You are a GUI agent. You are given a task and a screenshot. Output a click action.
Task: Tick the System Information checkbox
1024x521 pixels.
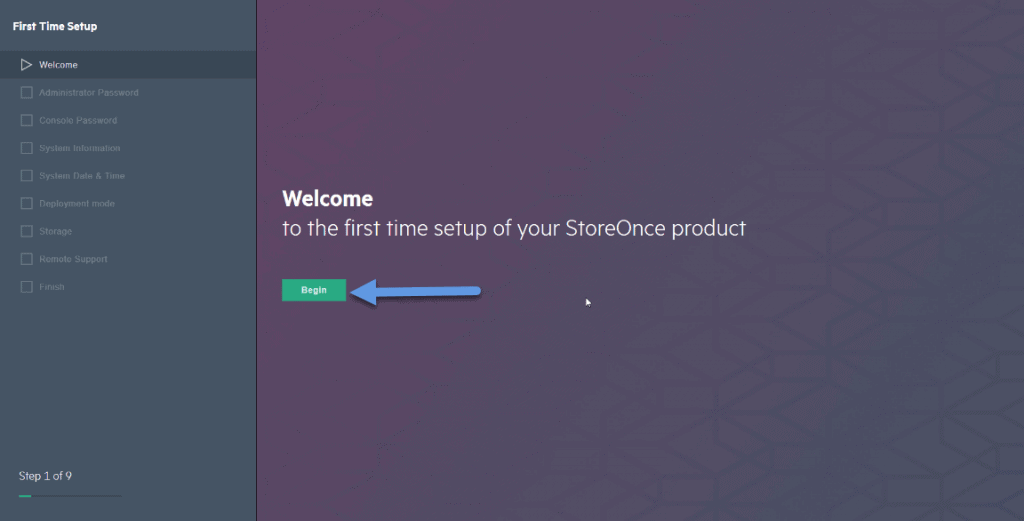pos(27,148)
